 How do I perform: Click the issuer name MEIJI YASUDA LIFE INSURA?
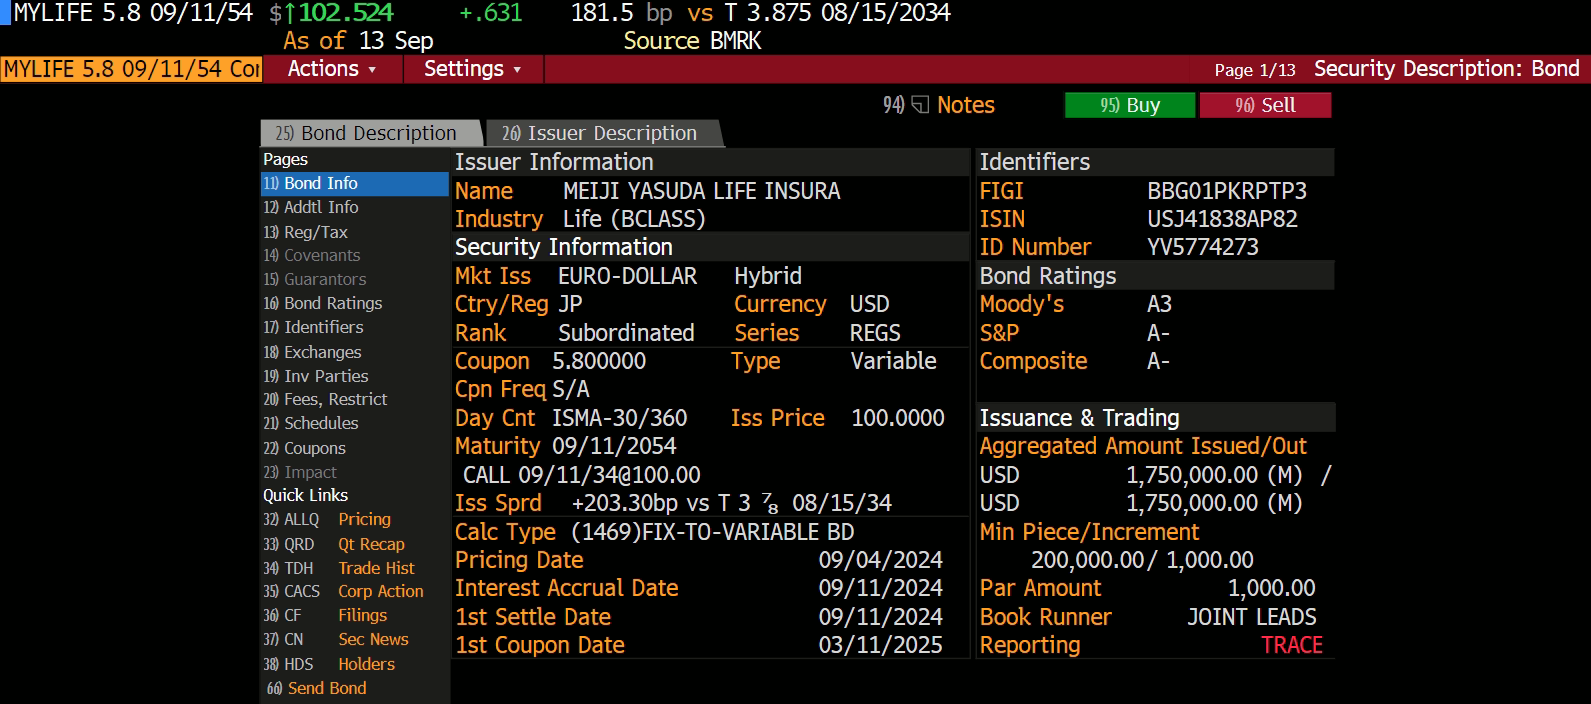[x=701, y=191]
